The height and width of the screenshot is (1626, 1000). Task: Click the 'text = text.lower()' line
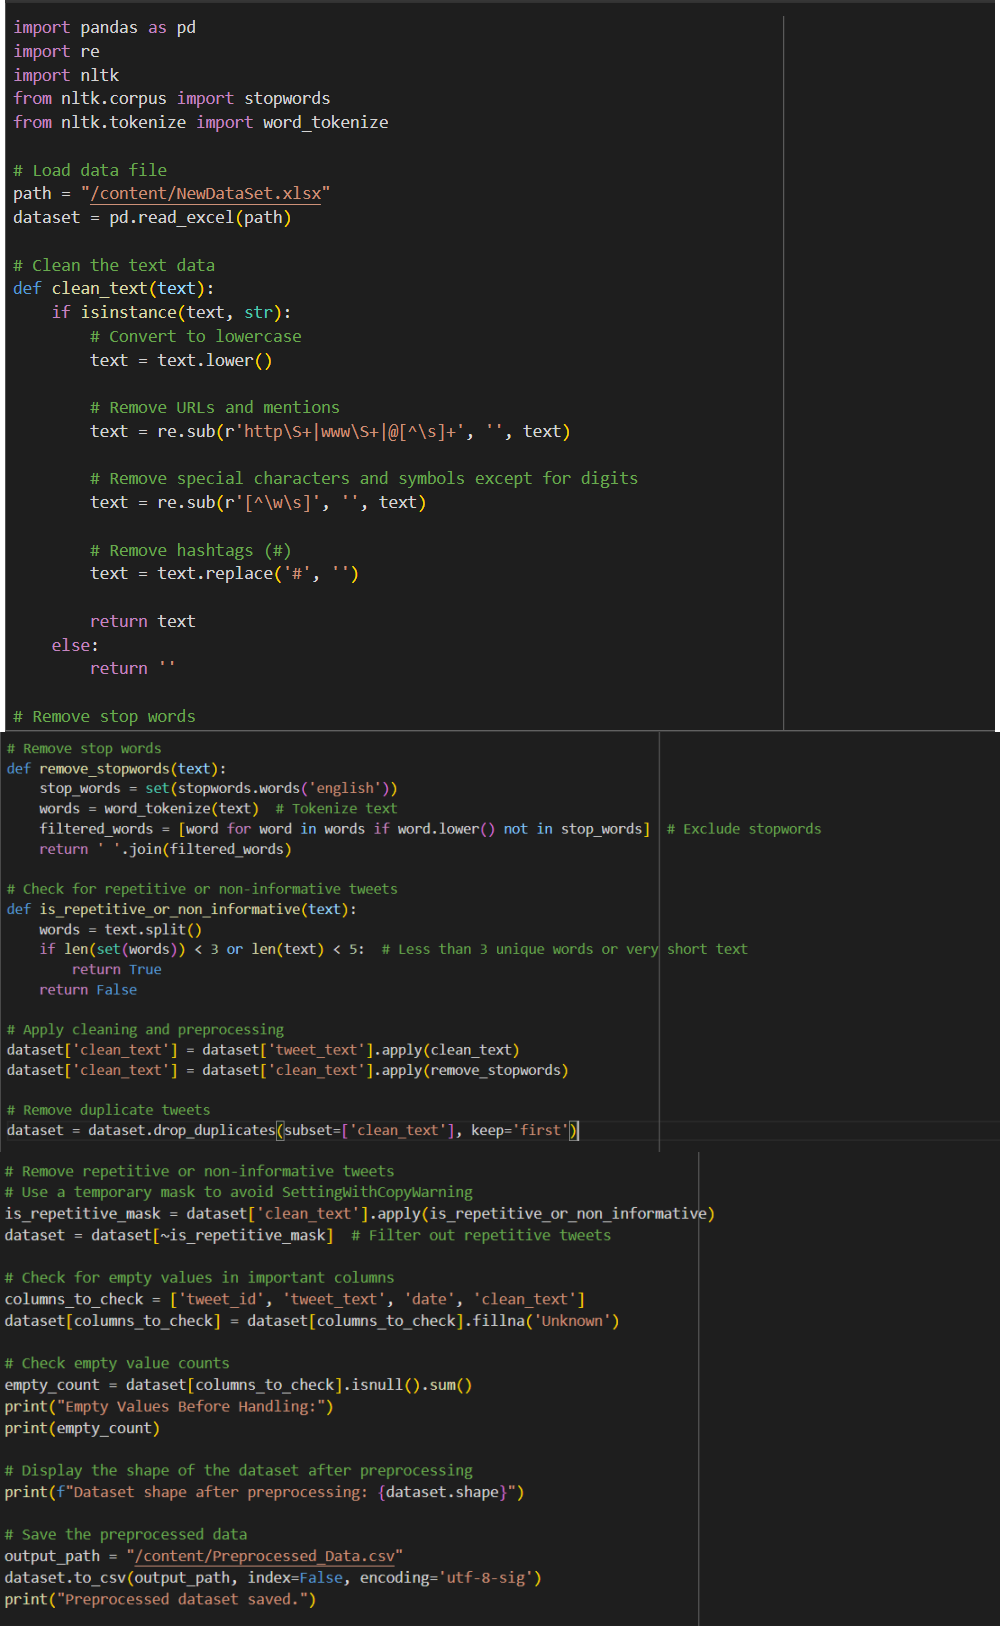[181, 361]
